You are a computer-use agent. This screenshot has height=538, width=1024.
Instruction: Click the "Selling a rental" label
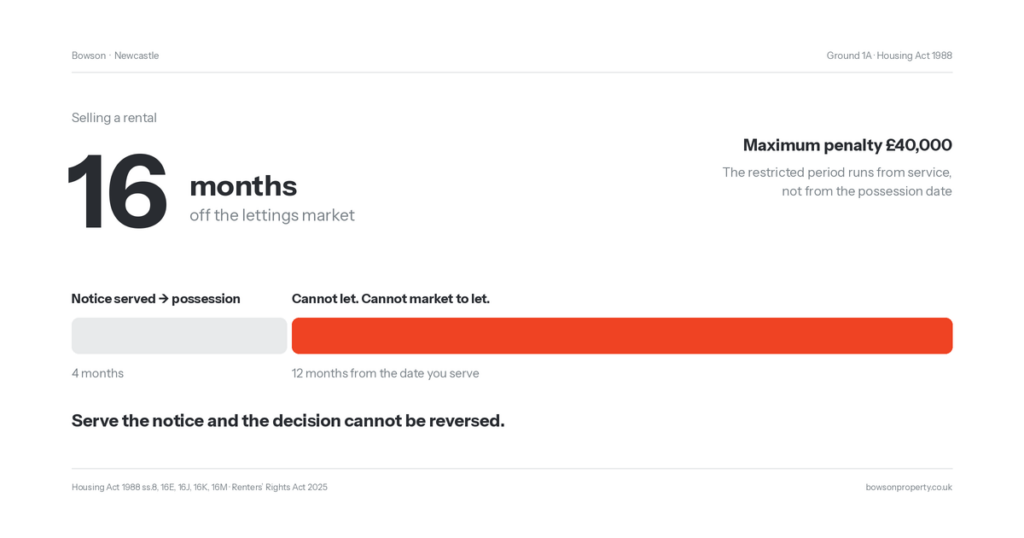(114, 118)
